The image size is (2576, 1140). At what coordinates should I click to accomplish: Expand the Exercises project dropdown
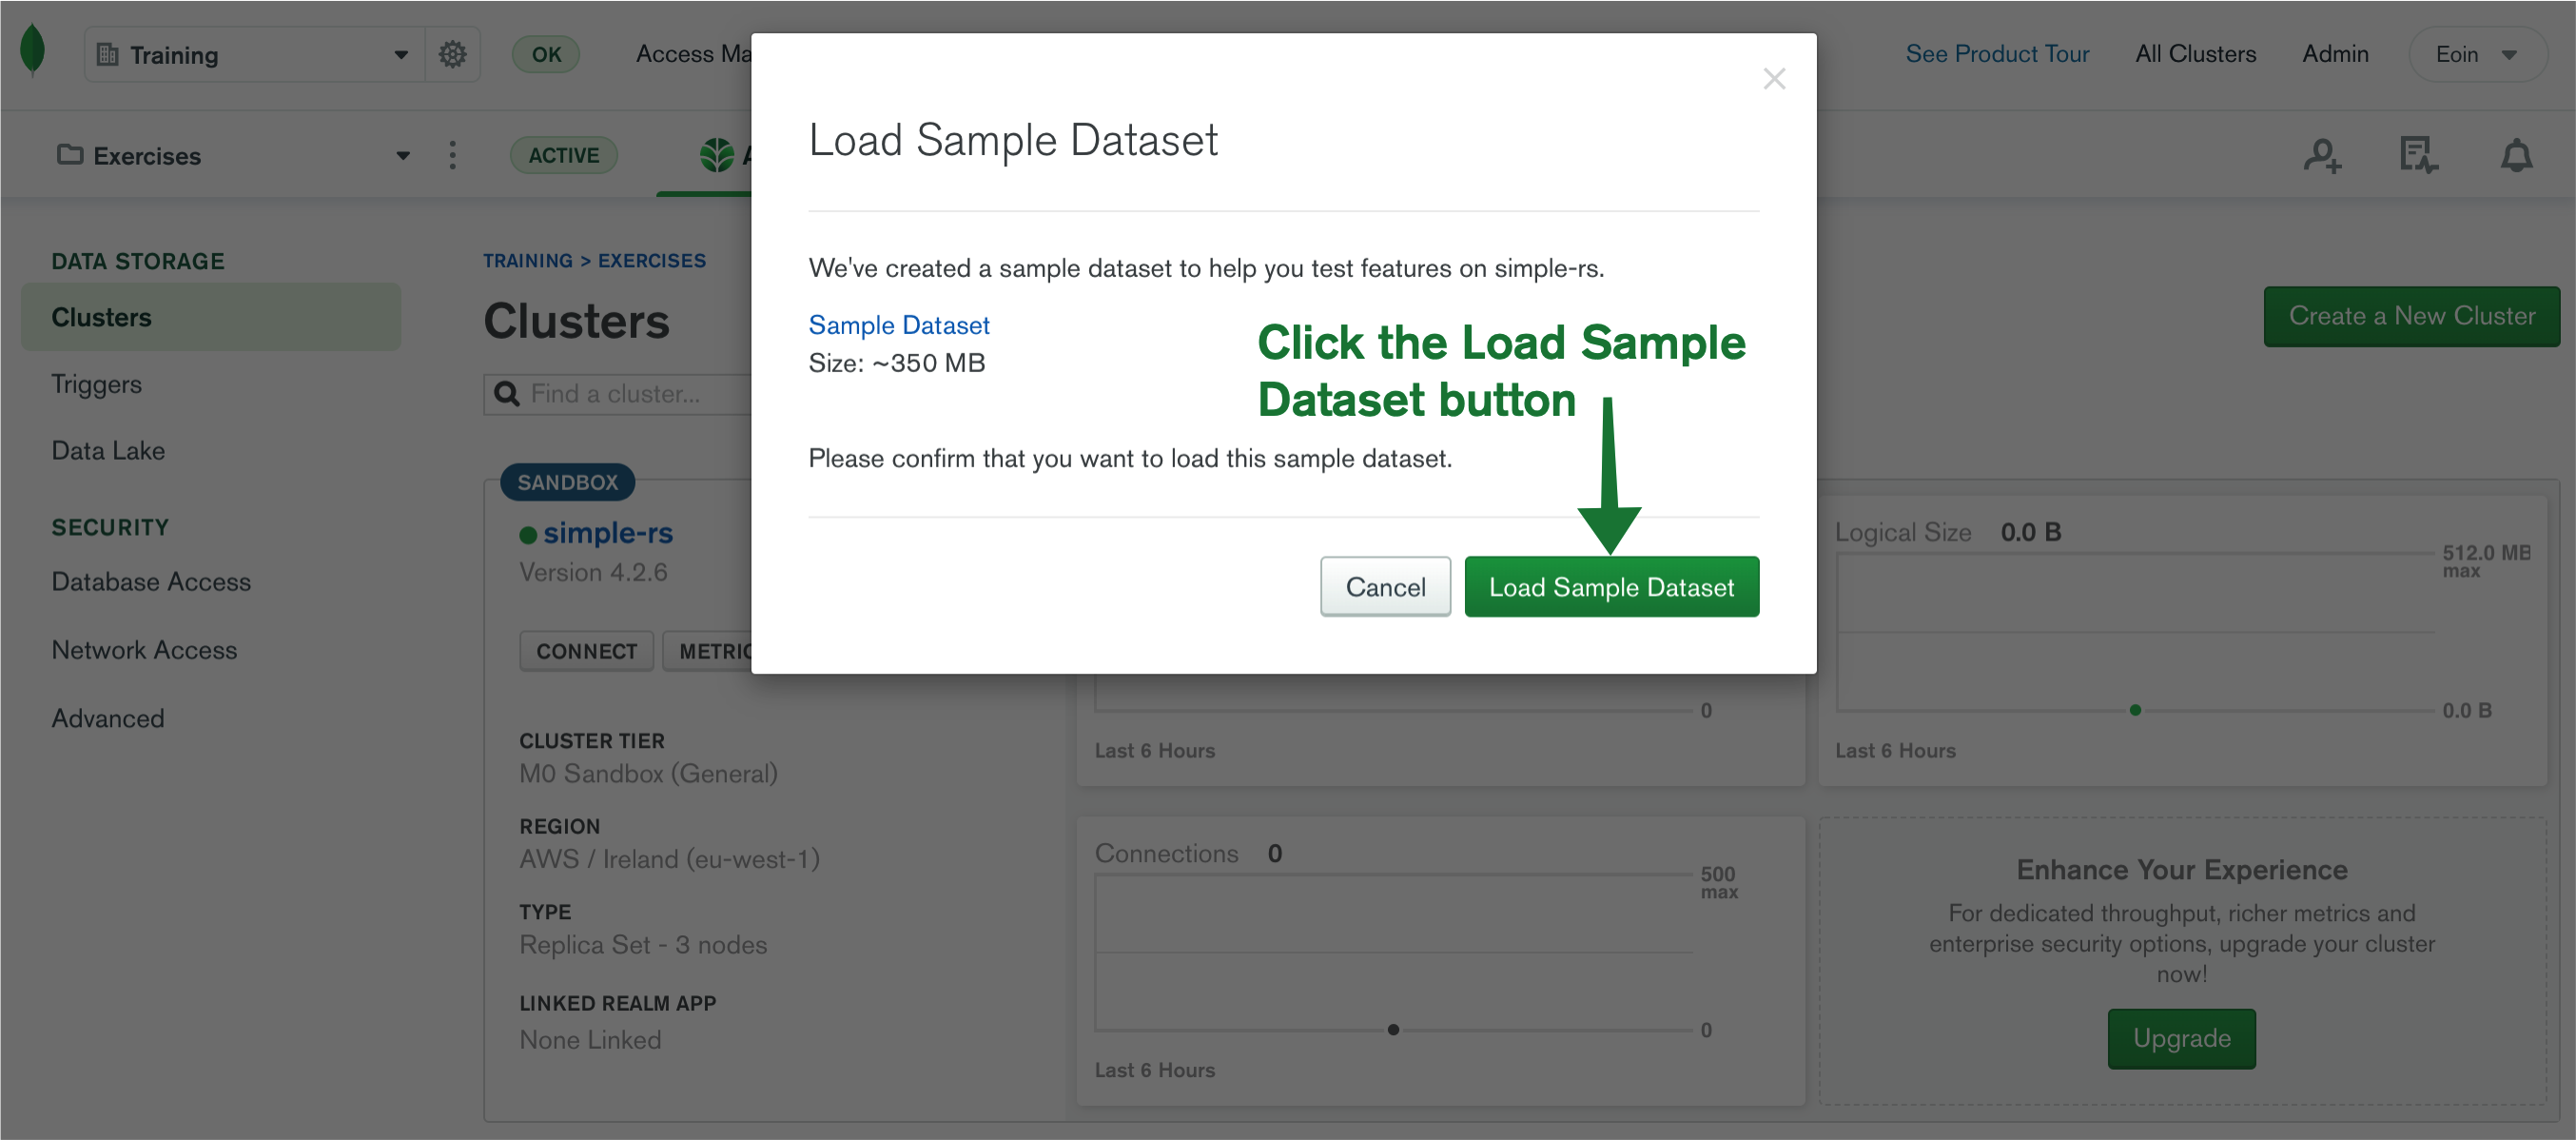403,156
